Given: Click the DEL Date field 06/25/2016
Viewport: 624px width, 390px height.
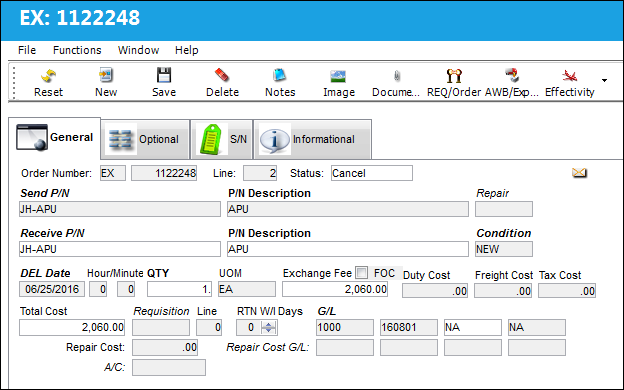Looking at the screenshot, I should point(52,289).
